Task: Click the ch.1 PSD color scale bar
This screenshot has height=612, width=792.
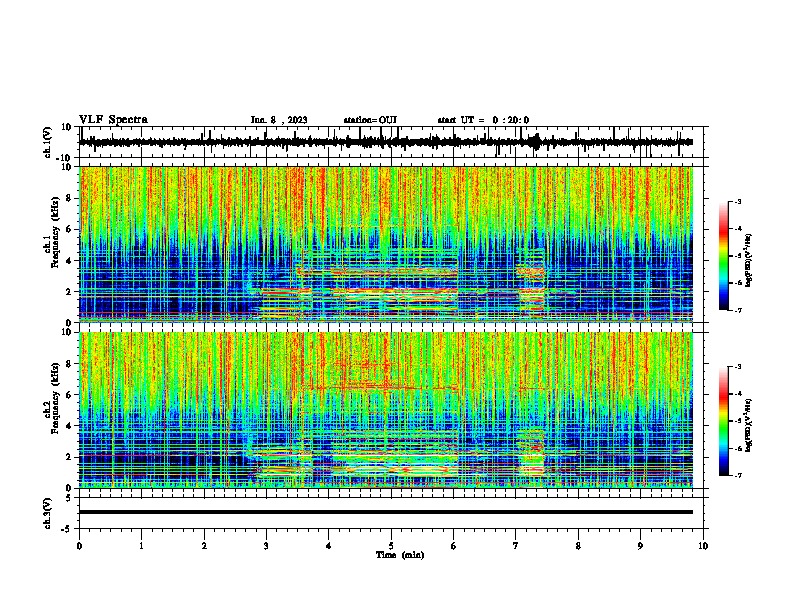Action: coord(724,256)
